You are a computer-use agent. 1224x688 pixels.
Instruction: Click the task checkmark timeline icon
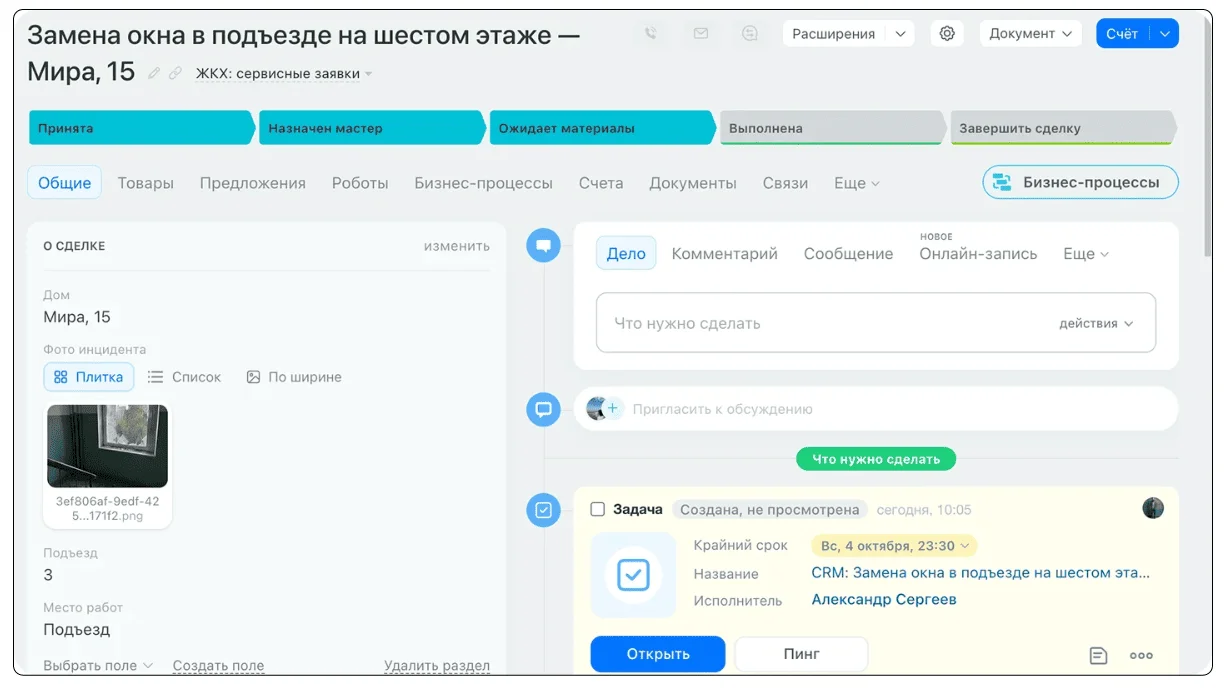543,511
